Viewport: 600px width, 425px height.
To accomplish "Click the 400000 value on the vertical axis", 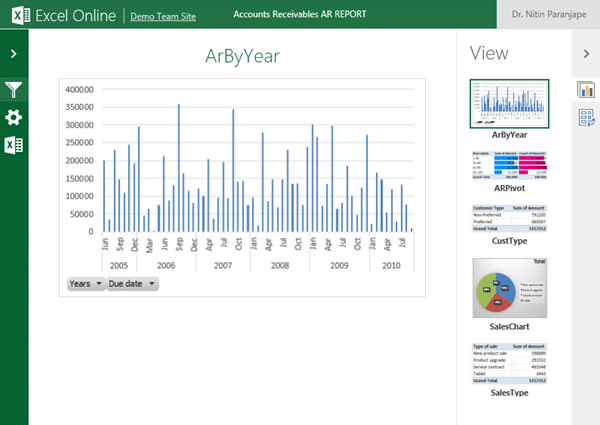I will [80, 90].
